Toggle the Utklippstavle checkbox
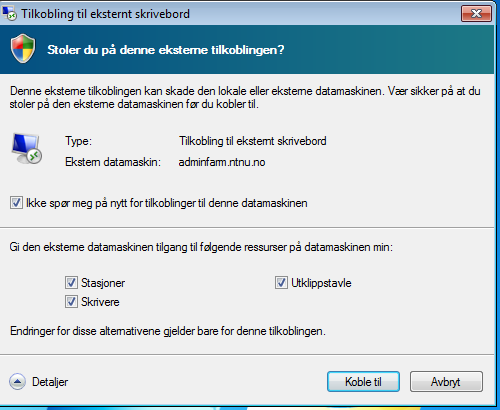This screenshot has height=410, width=500. (281, 283)
